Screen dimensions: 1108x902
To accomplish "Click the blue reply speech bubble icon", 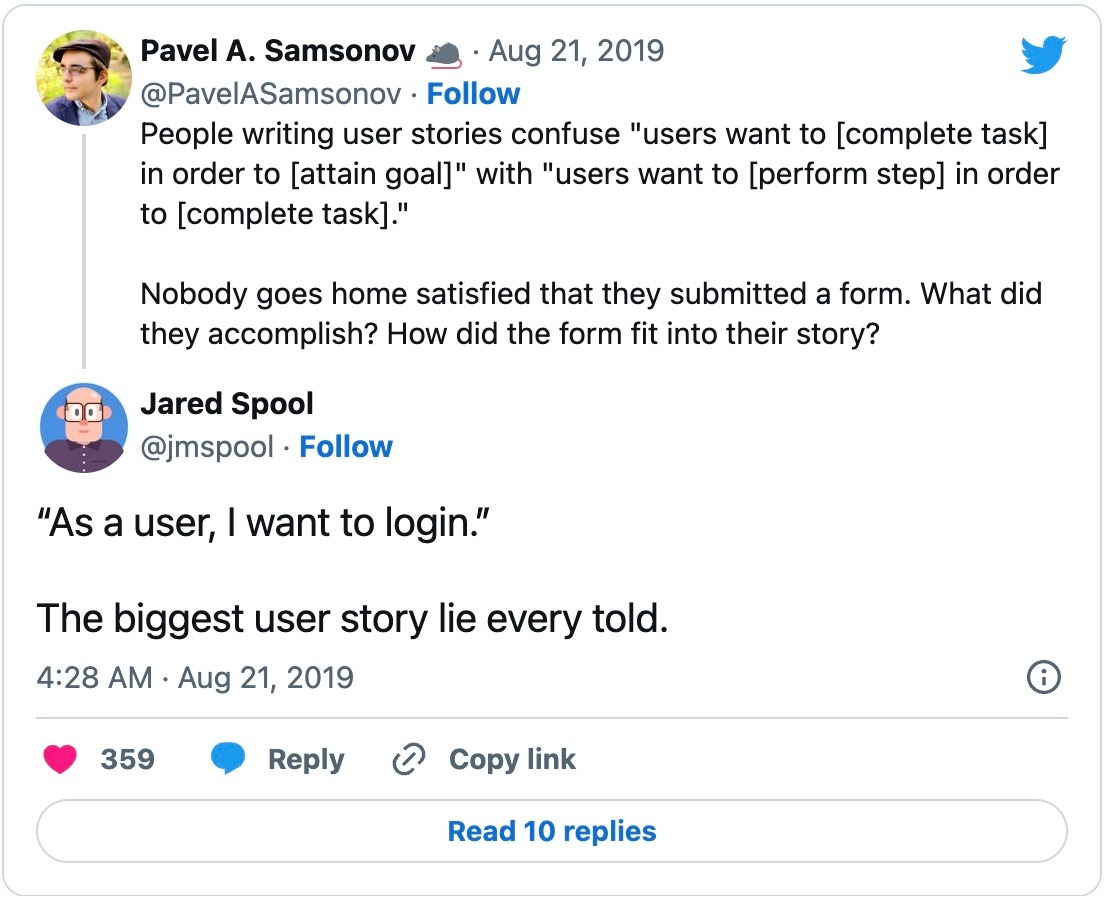I will point(228,760).
